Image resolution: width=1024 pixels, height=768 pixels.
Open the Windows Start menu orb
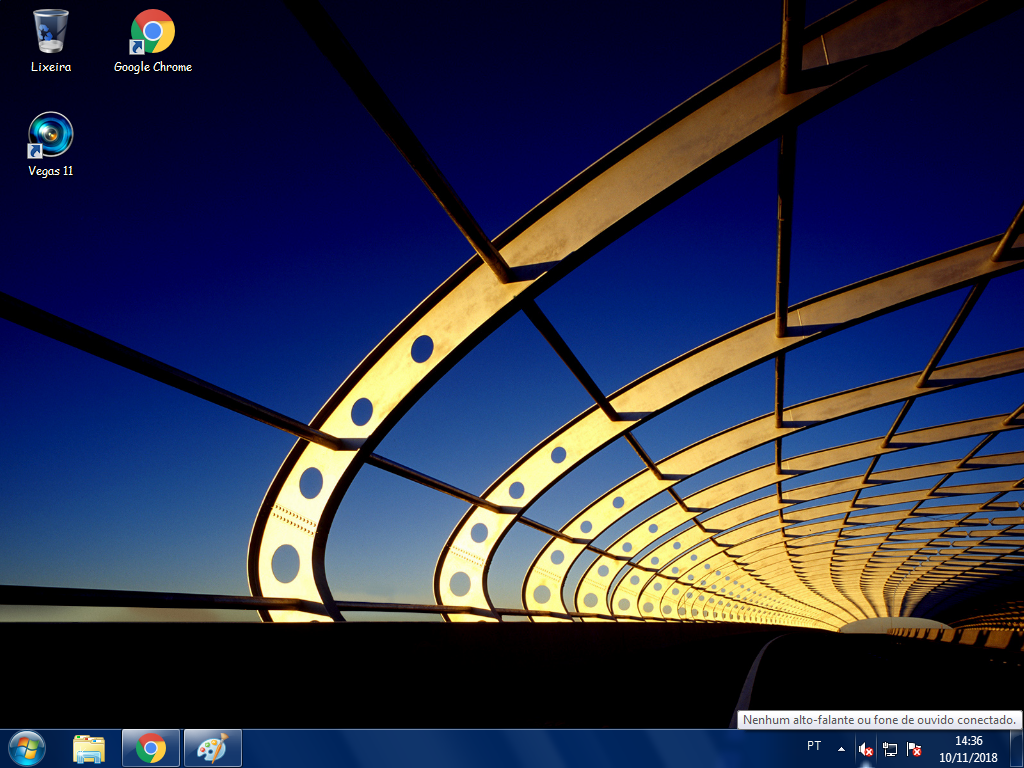27,748
